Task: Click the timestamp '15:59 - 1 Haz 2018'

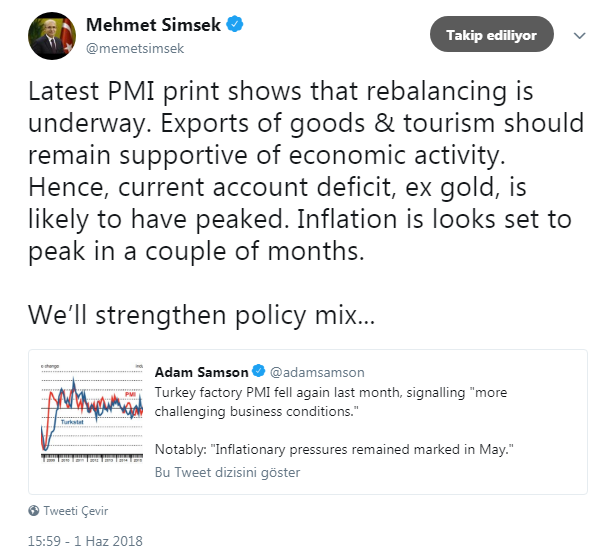Action: pos(86,541)
